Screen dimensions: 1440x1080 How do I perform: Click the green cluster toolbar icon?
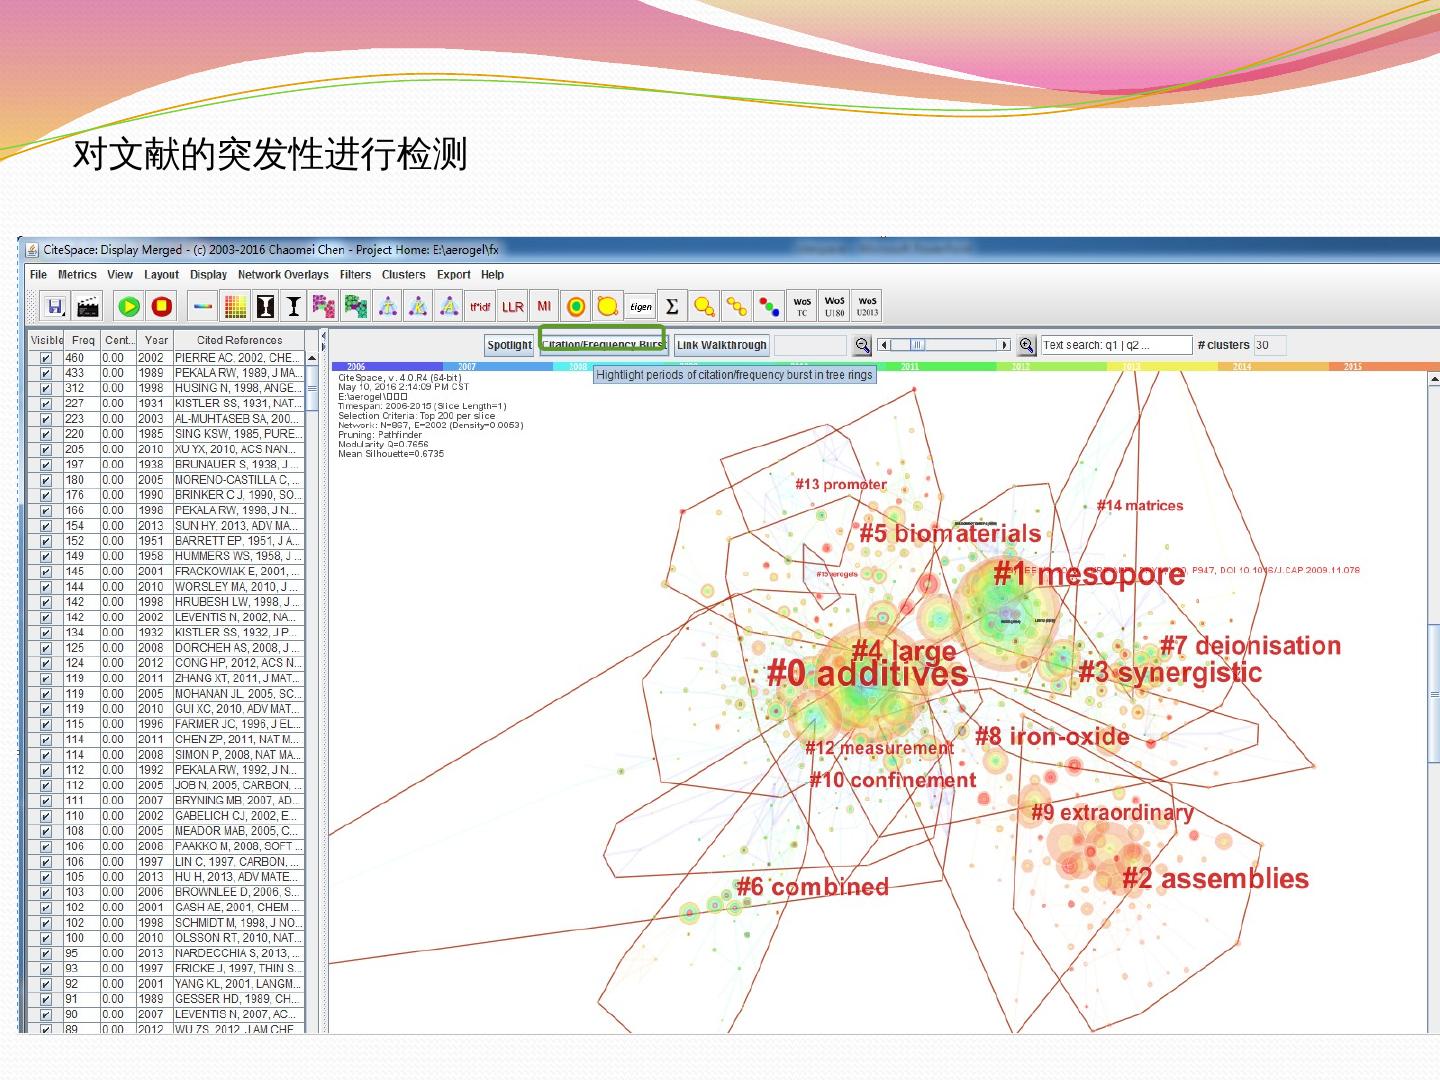tap(355, 306)
